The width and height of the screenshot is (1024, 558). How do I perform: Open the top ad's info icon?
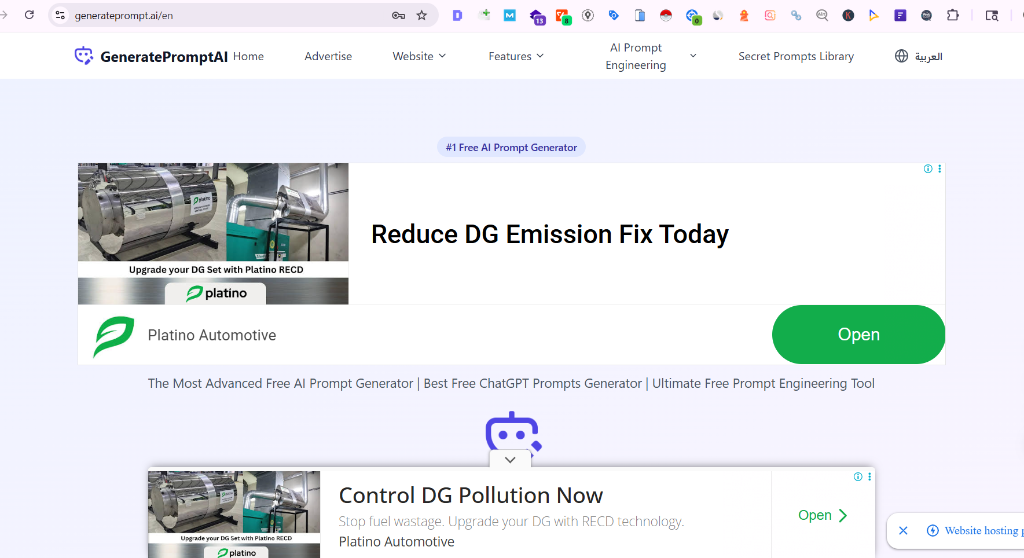point(928,169)
